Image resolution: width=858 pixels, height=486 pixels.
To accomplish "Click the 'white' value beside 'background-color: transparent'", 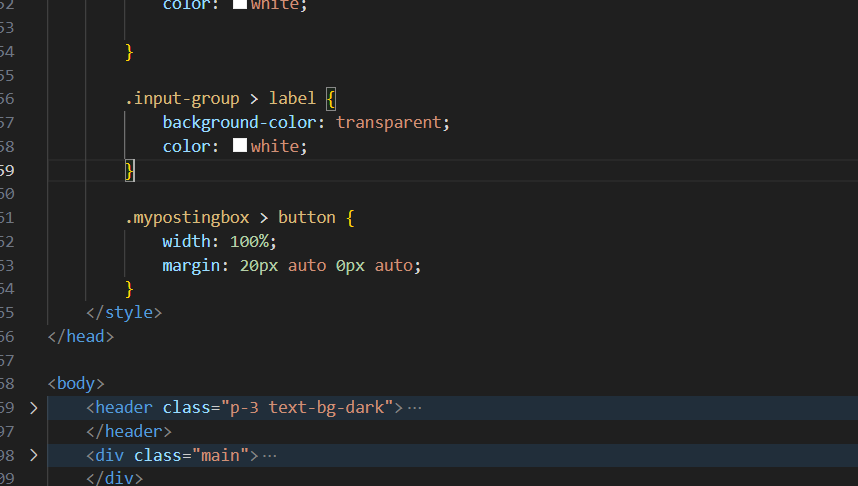I will [x=275, y=146].
